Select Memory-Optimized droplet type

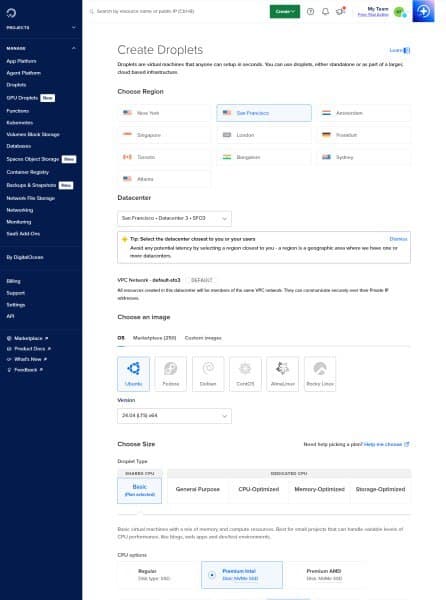[319, 489]
